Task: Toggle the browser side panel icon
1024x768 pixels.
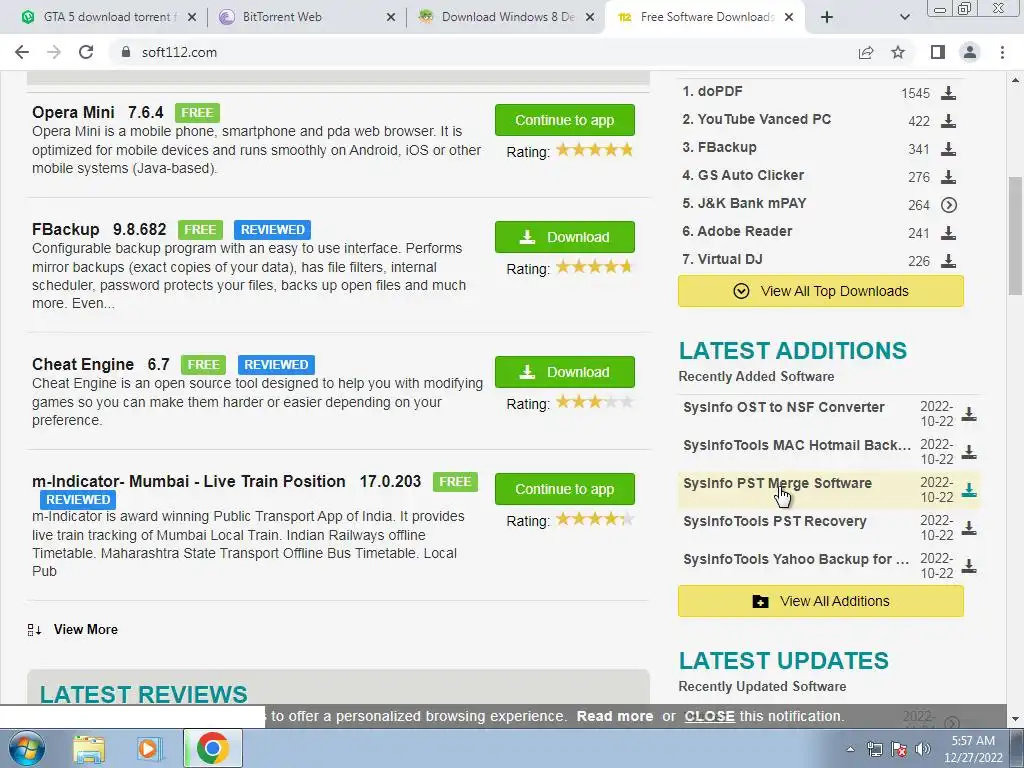Action: tap(938, 52)
